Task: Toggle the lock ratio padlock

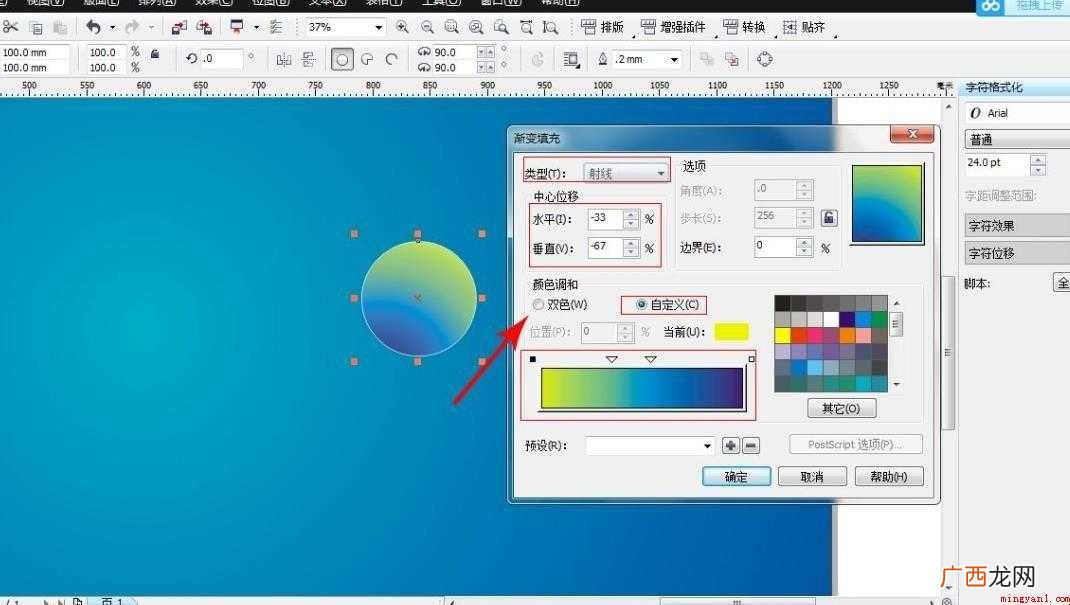Action: click(x=155, y=53)
